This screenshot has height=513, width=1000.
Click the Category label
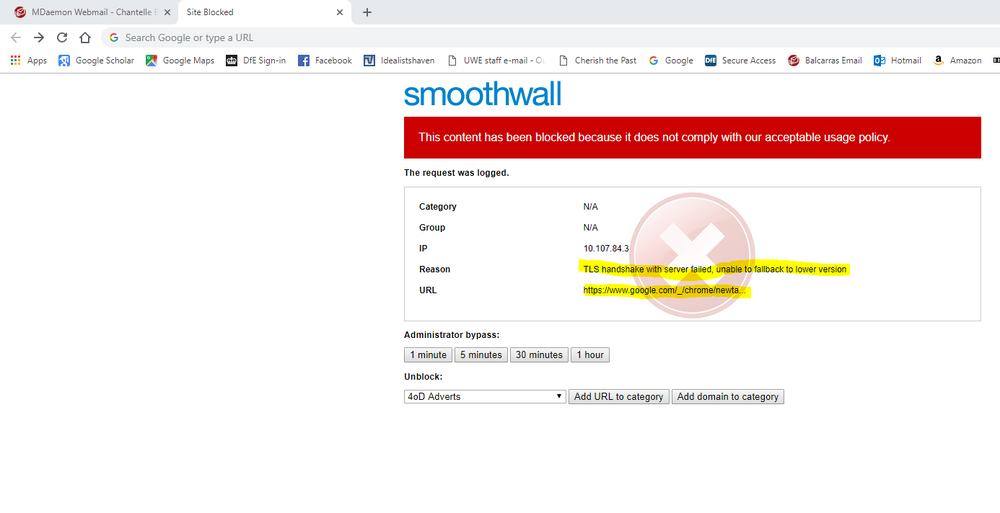pos(438,207)
